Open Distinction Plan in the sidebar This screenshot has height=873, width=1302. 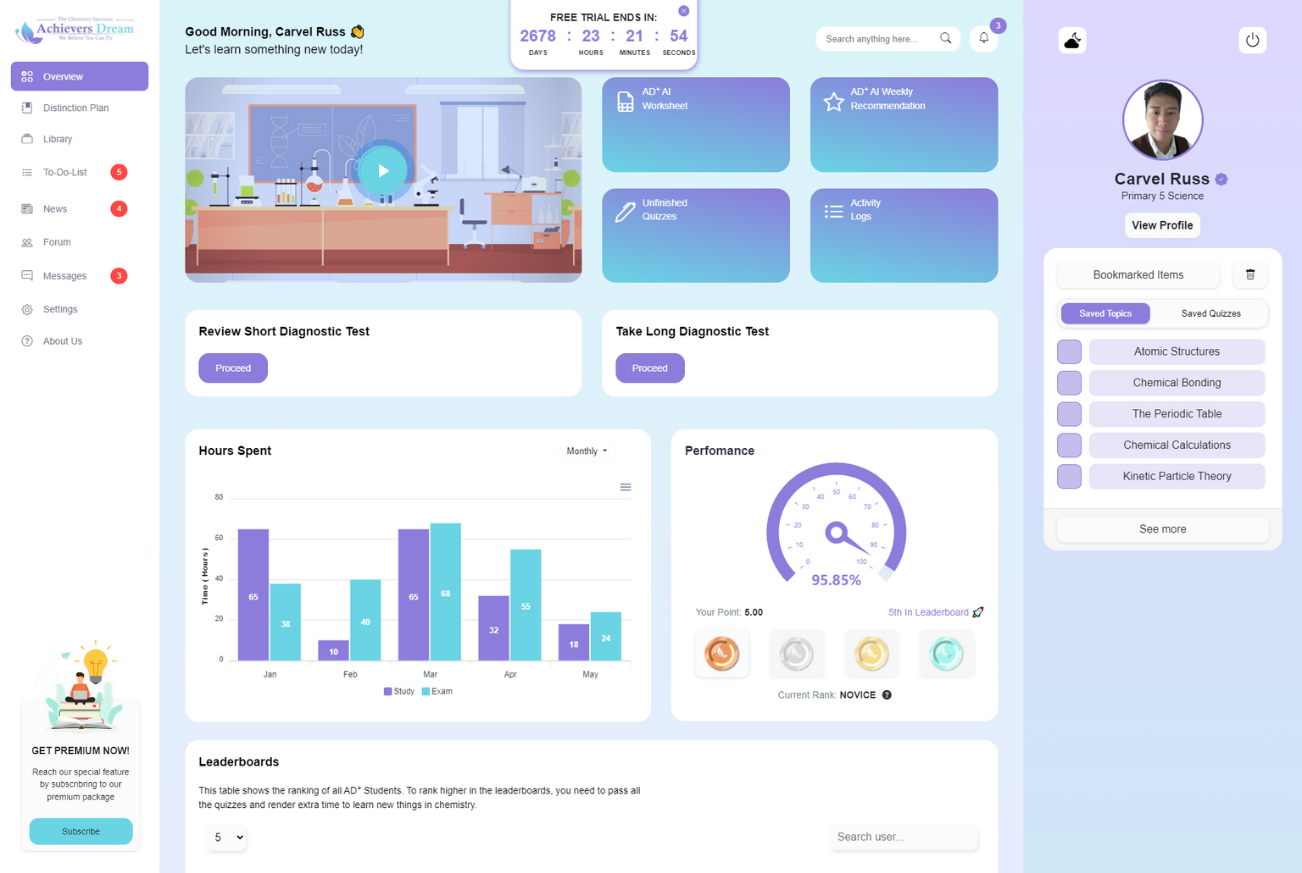75,108
